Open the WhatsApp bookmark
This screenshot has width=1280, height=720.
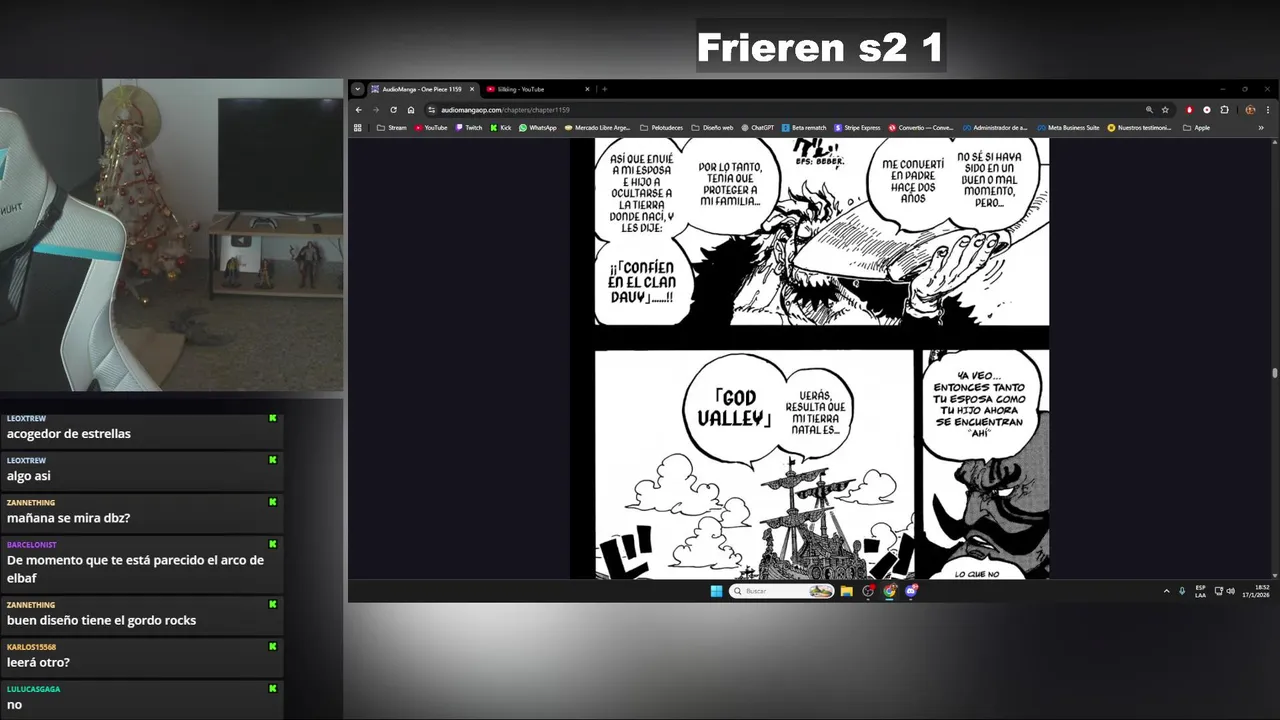click(538, 128)
